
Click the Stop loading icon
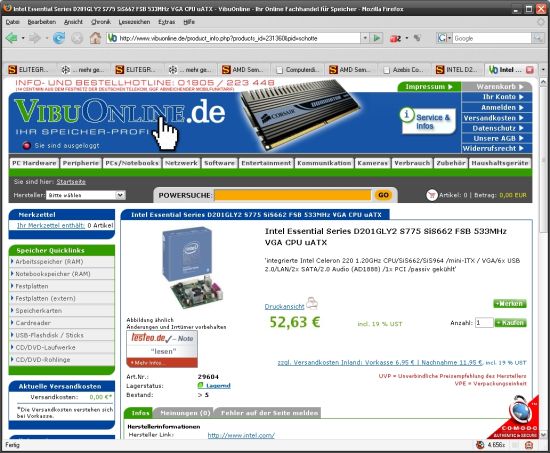click(77, 38)
